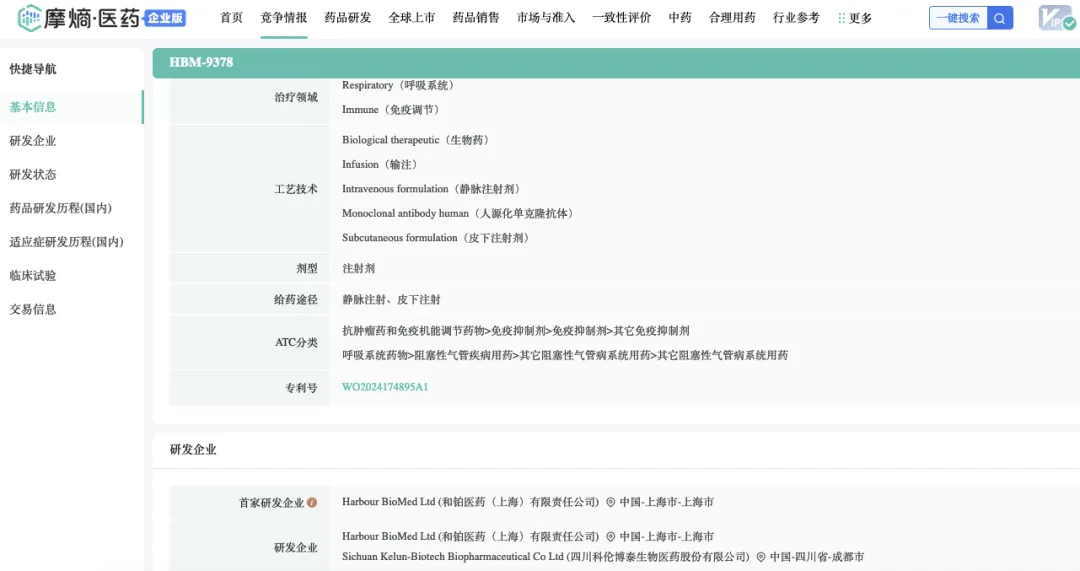Click the 摩熵医药 logo
1080x571 pixels.
pos(78,18)
